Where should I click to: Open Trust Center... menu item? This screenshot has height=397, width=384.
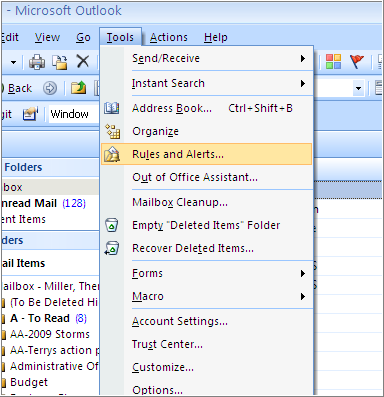click(206, 344)
